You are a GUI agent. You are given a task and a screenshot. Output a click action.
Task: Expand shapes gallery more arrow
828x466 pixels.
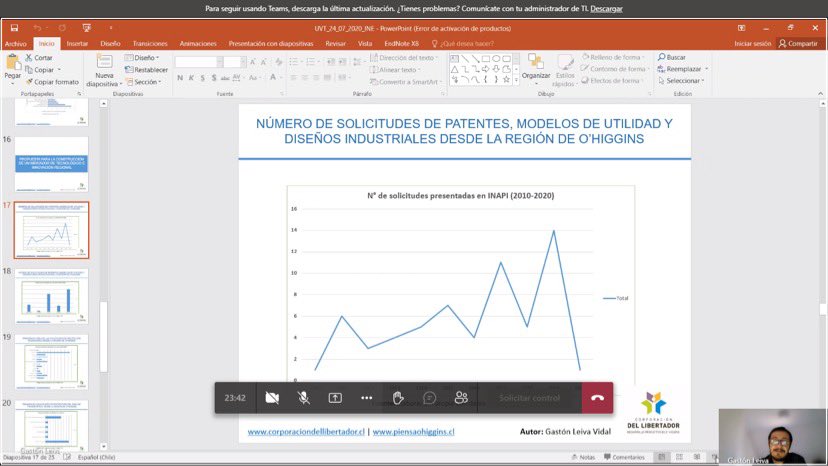(x=516, y=79)
